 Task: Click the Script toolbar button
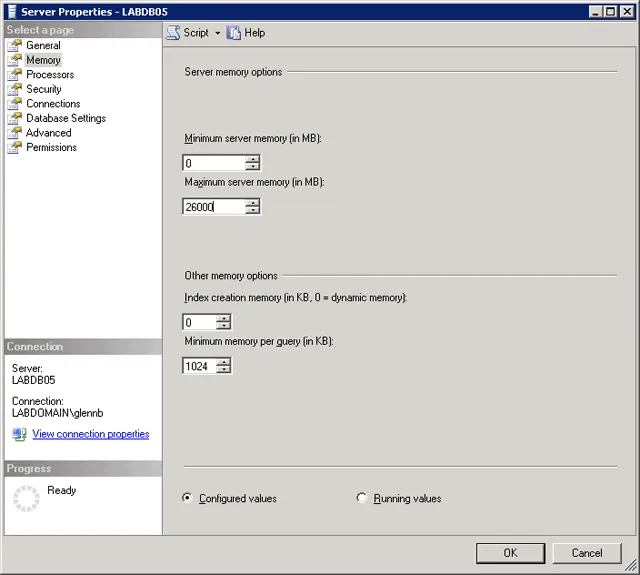(x=188, y=33)
